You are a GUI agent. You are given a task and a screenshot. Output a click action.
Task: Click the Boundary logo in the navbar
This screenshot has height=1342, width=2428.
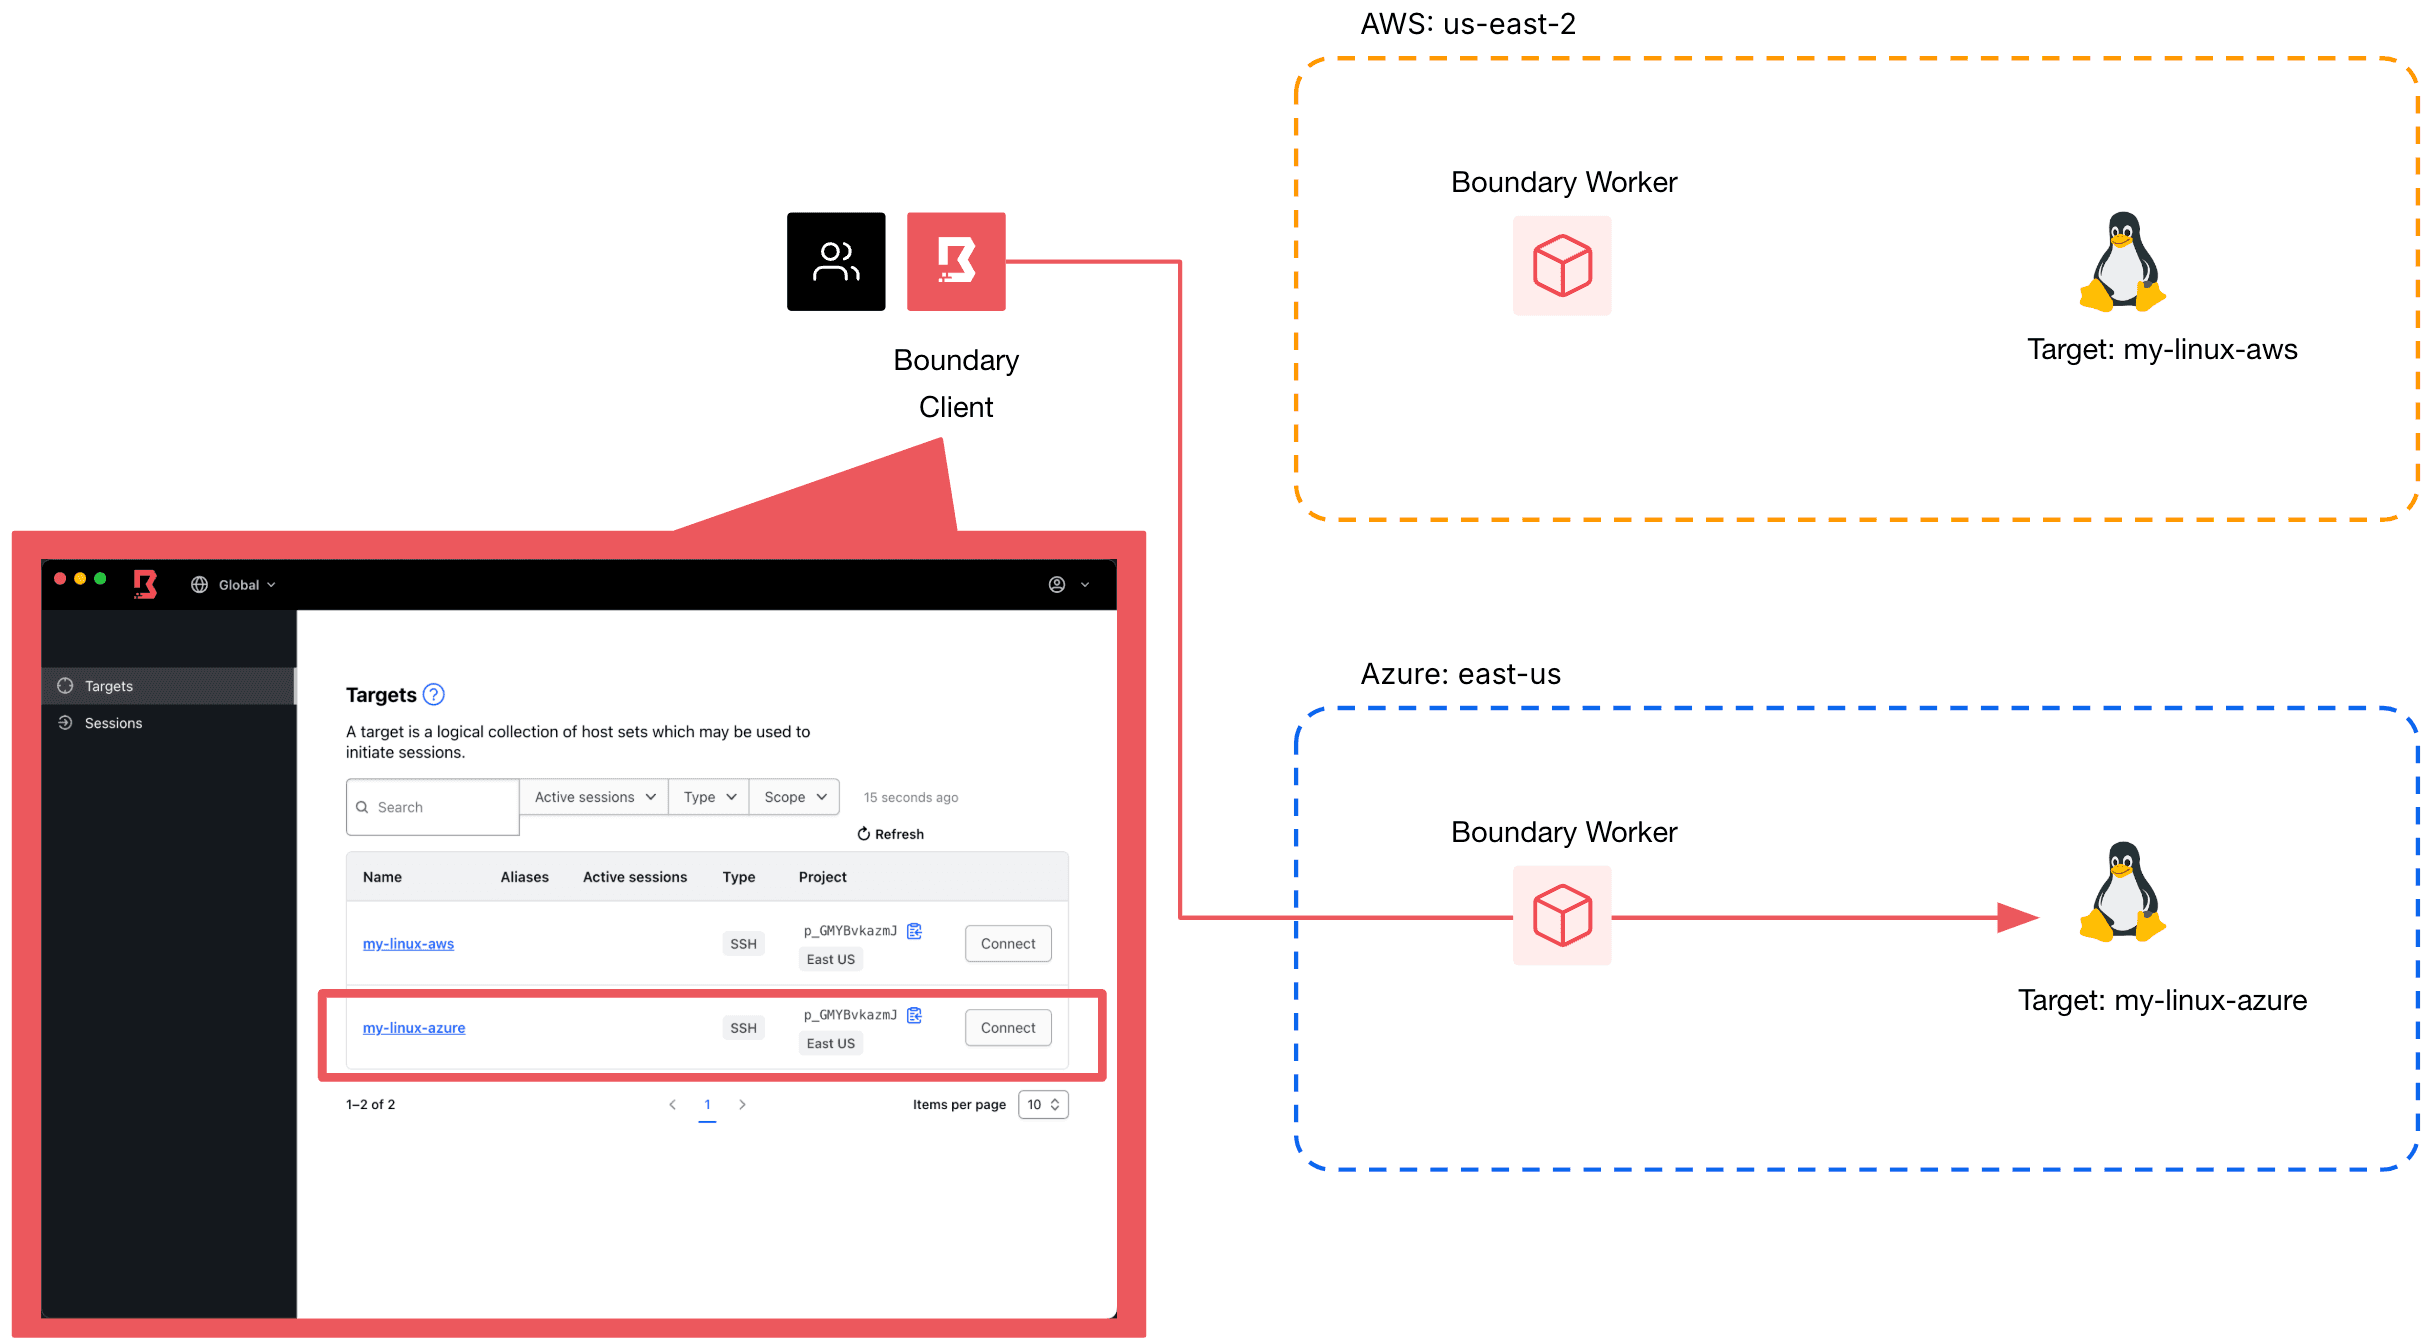click(x=143, y=584)
